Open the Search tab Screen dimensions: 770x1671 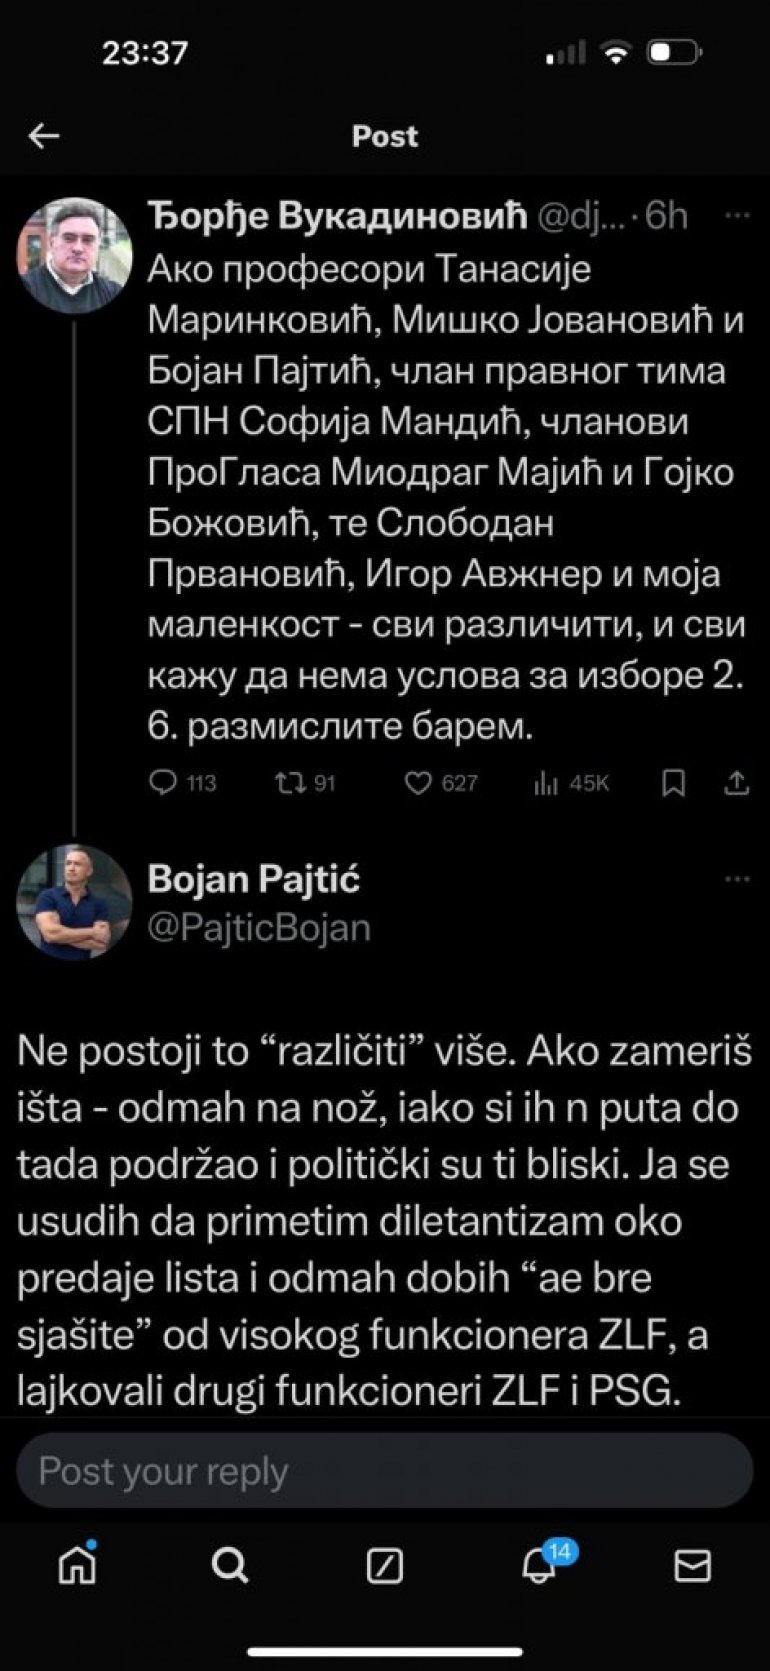tap(230, 1564)
